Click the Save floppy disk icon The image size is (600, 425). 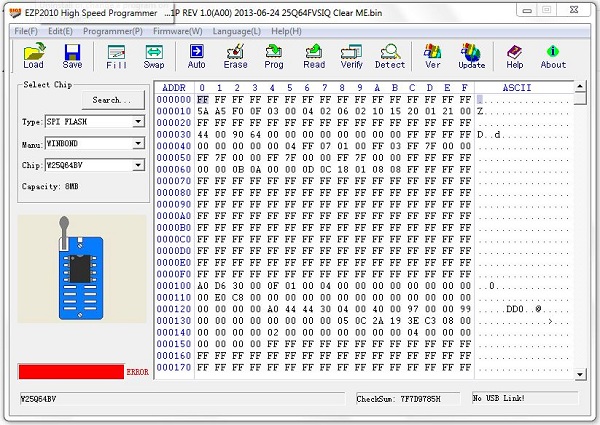(72, 56)
